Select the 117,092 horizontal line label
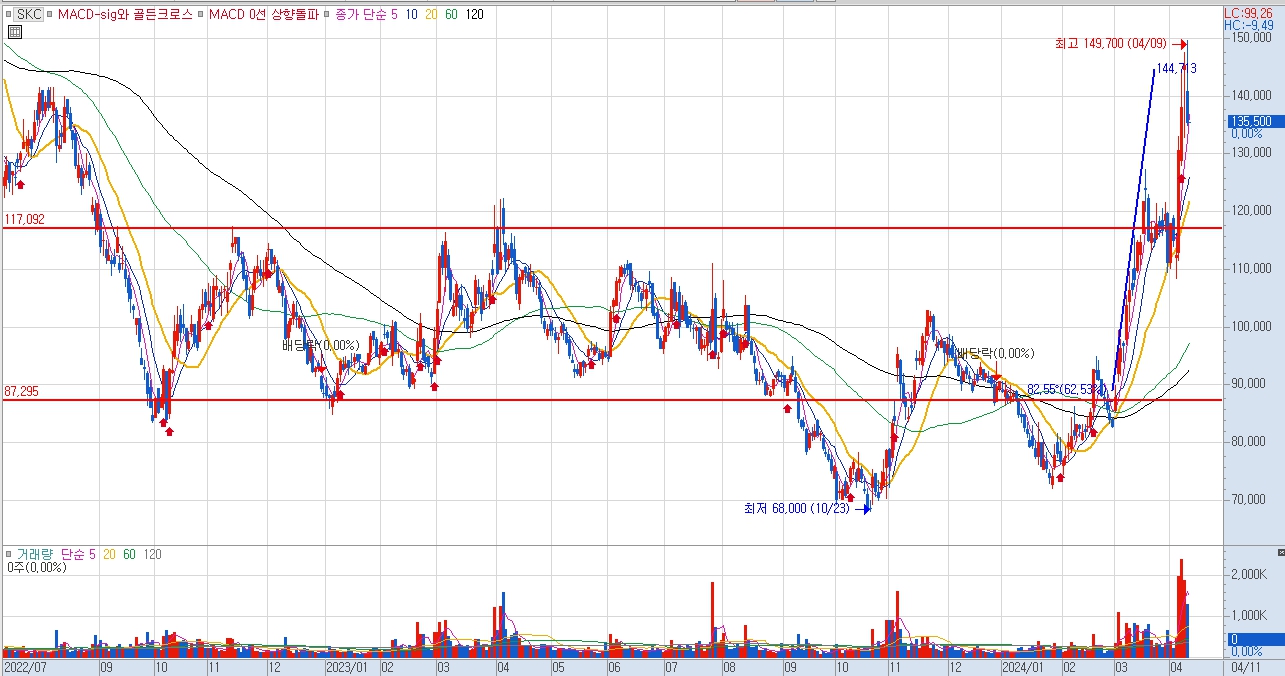Screen dimensions: 1285x676 tap(24, 219)
